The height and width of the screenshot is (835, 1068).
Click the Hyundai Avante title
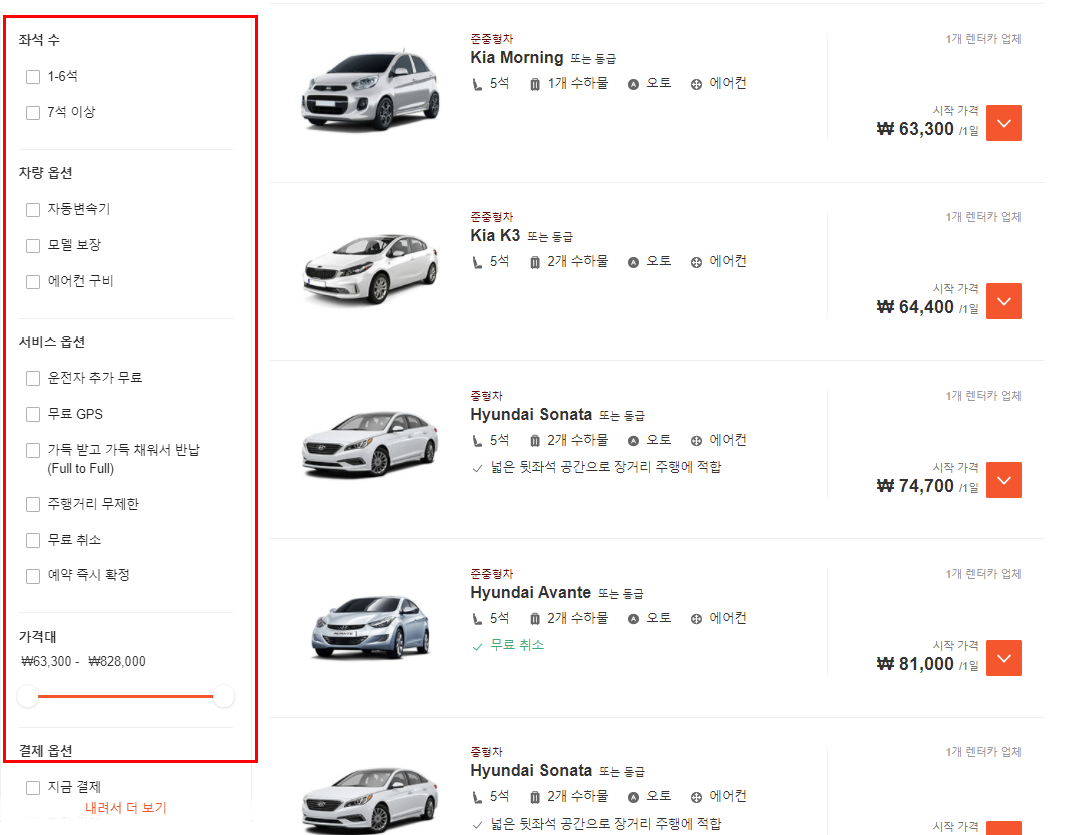(x=531, y=593)
